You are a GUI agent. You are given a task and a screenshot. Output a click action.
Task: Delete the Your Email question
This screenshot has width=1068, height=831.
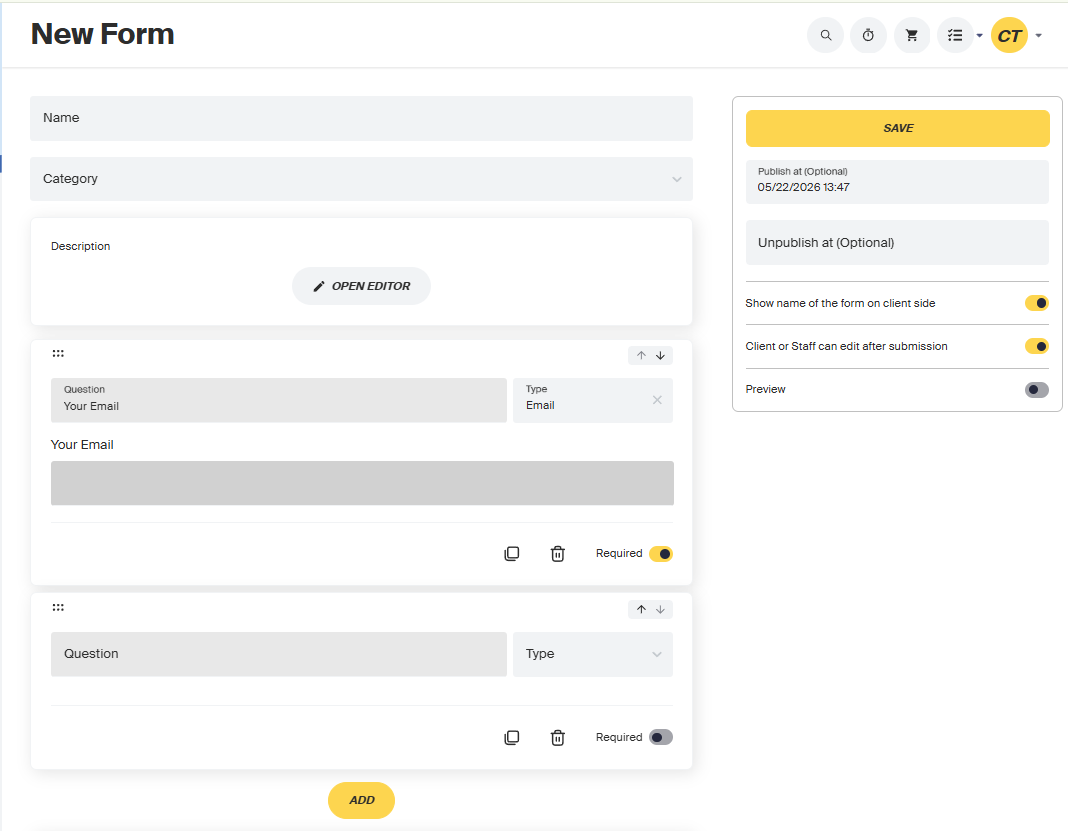(x=558, y=554)
